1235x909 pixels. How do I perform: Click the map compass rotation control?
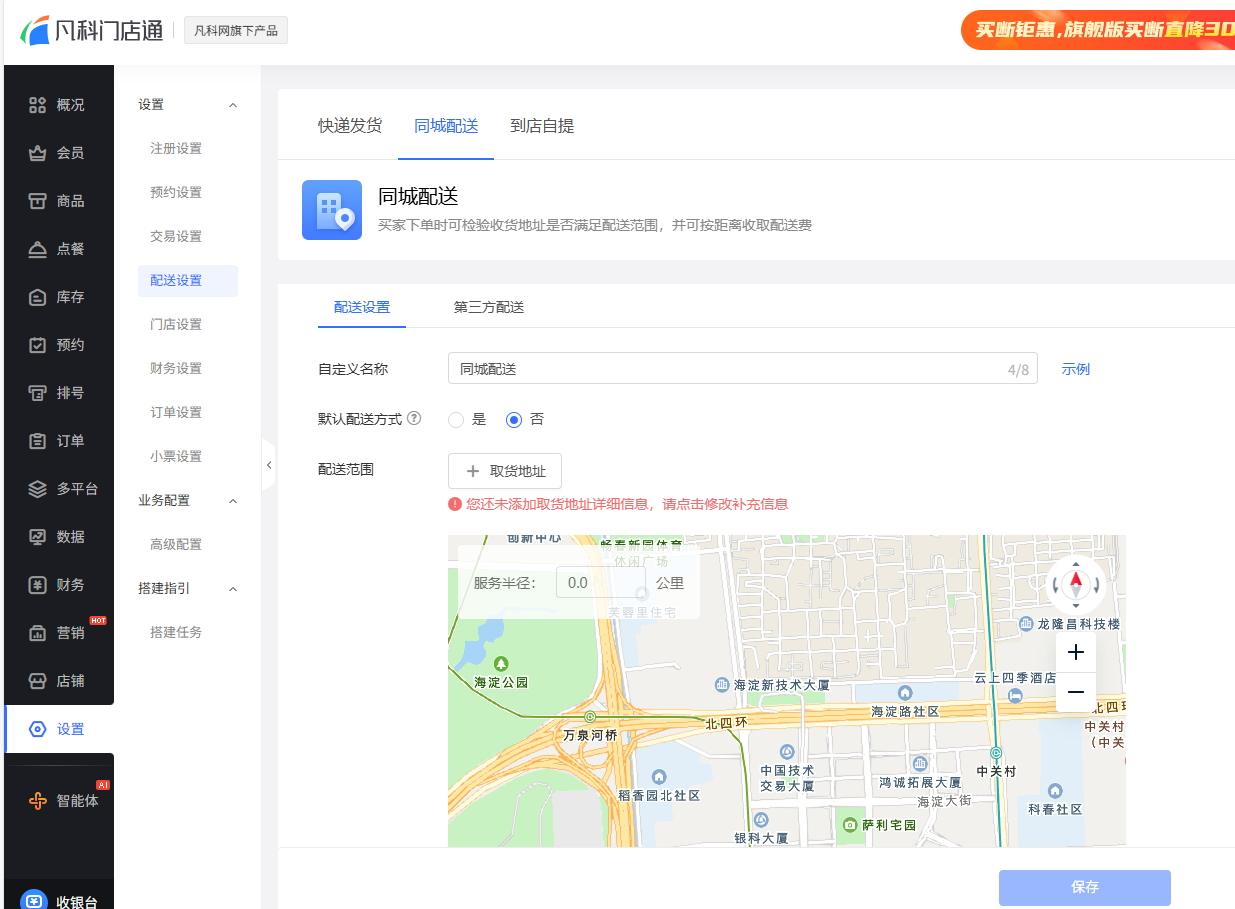pyautogui.click(x=1076, y=583)
